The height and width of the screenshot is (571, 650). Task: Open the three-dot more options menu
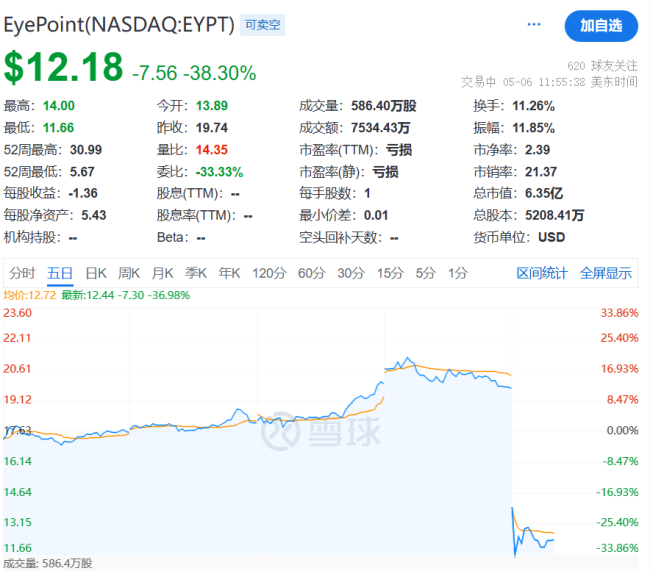(534, 24)
